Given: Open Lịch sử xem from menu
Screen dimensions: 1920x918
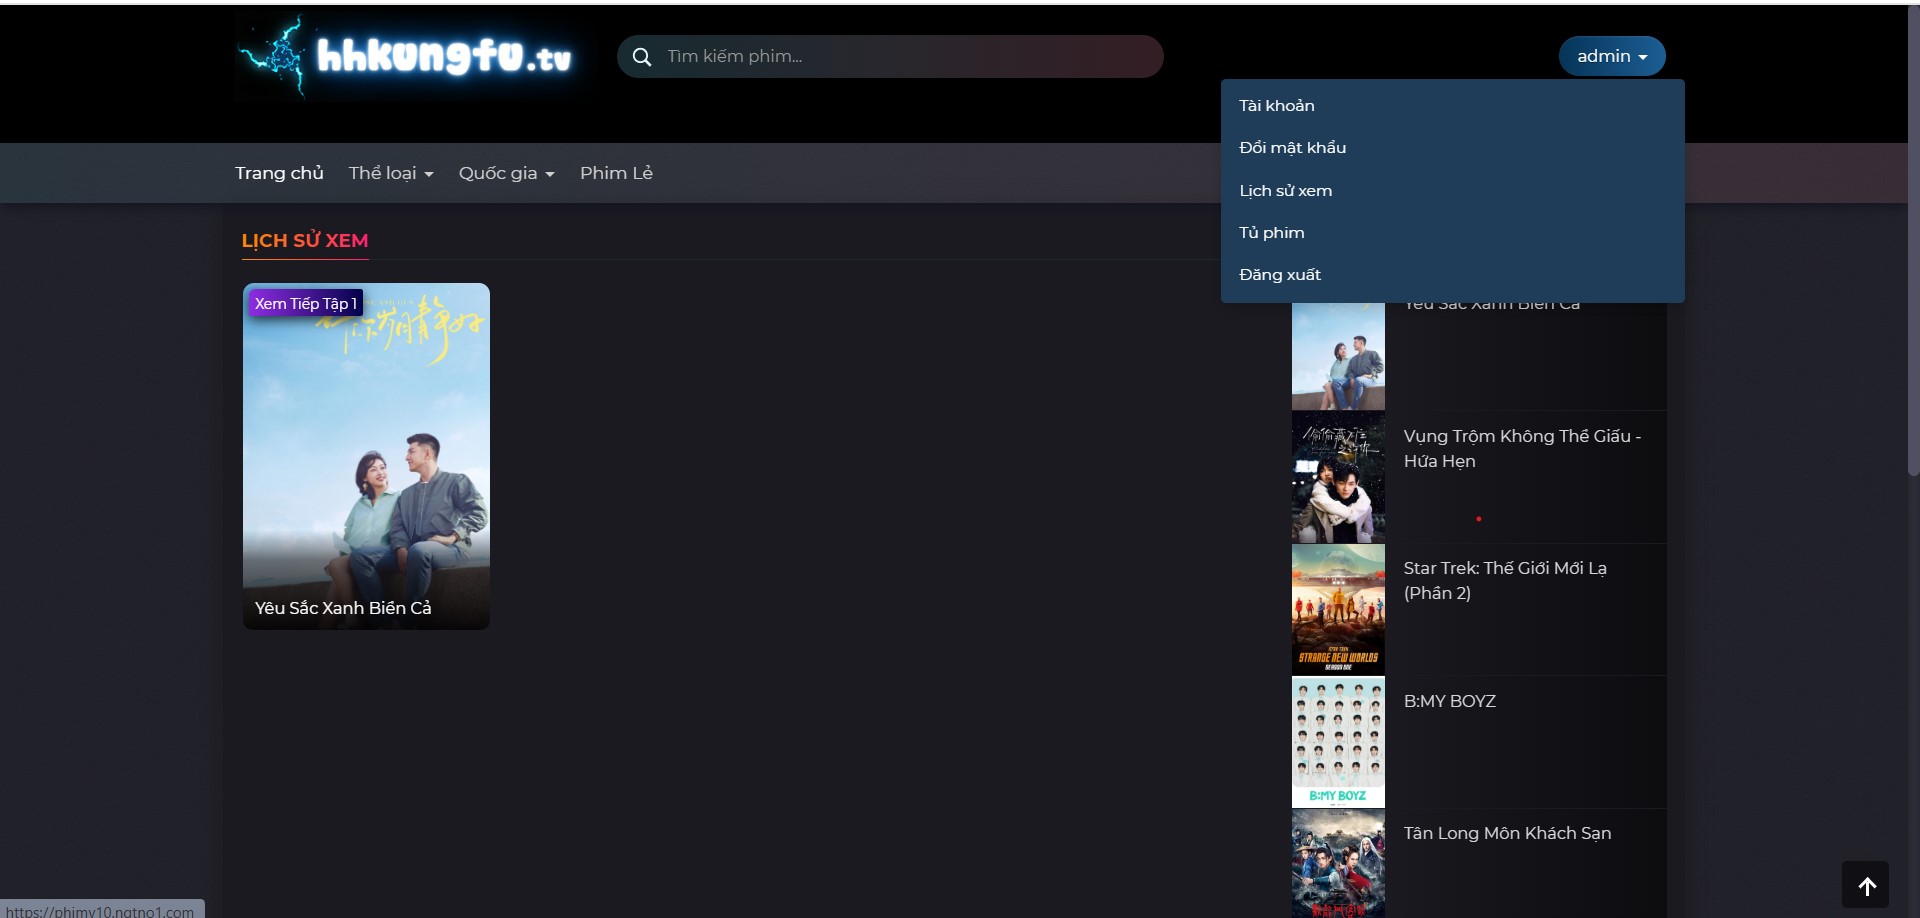Looking at the screenshot, I should coord(1285,191).
